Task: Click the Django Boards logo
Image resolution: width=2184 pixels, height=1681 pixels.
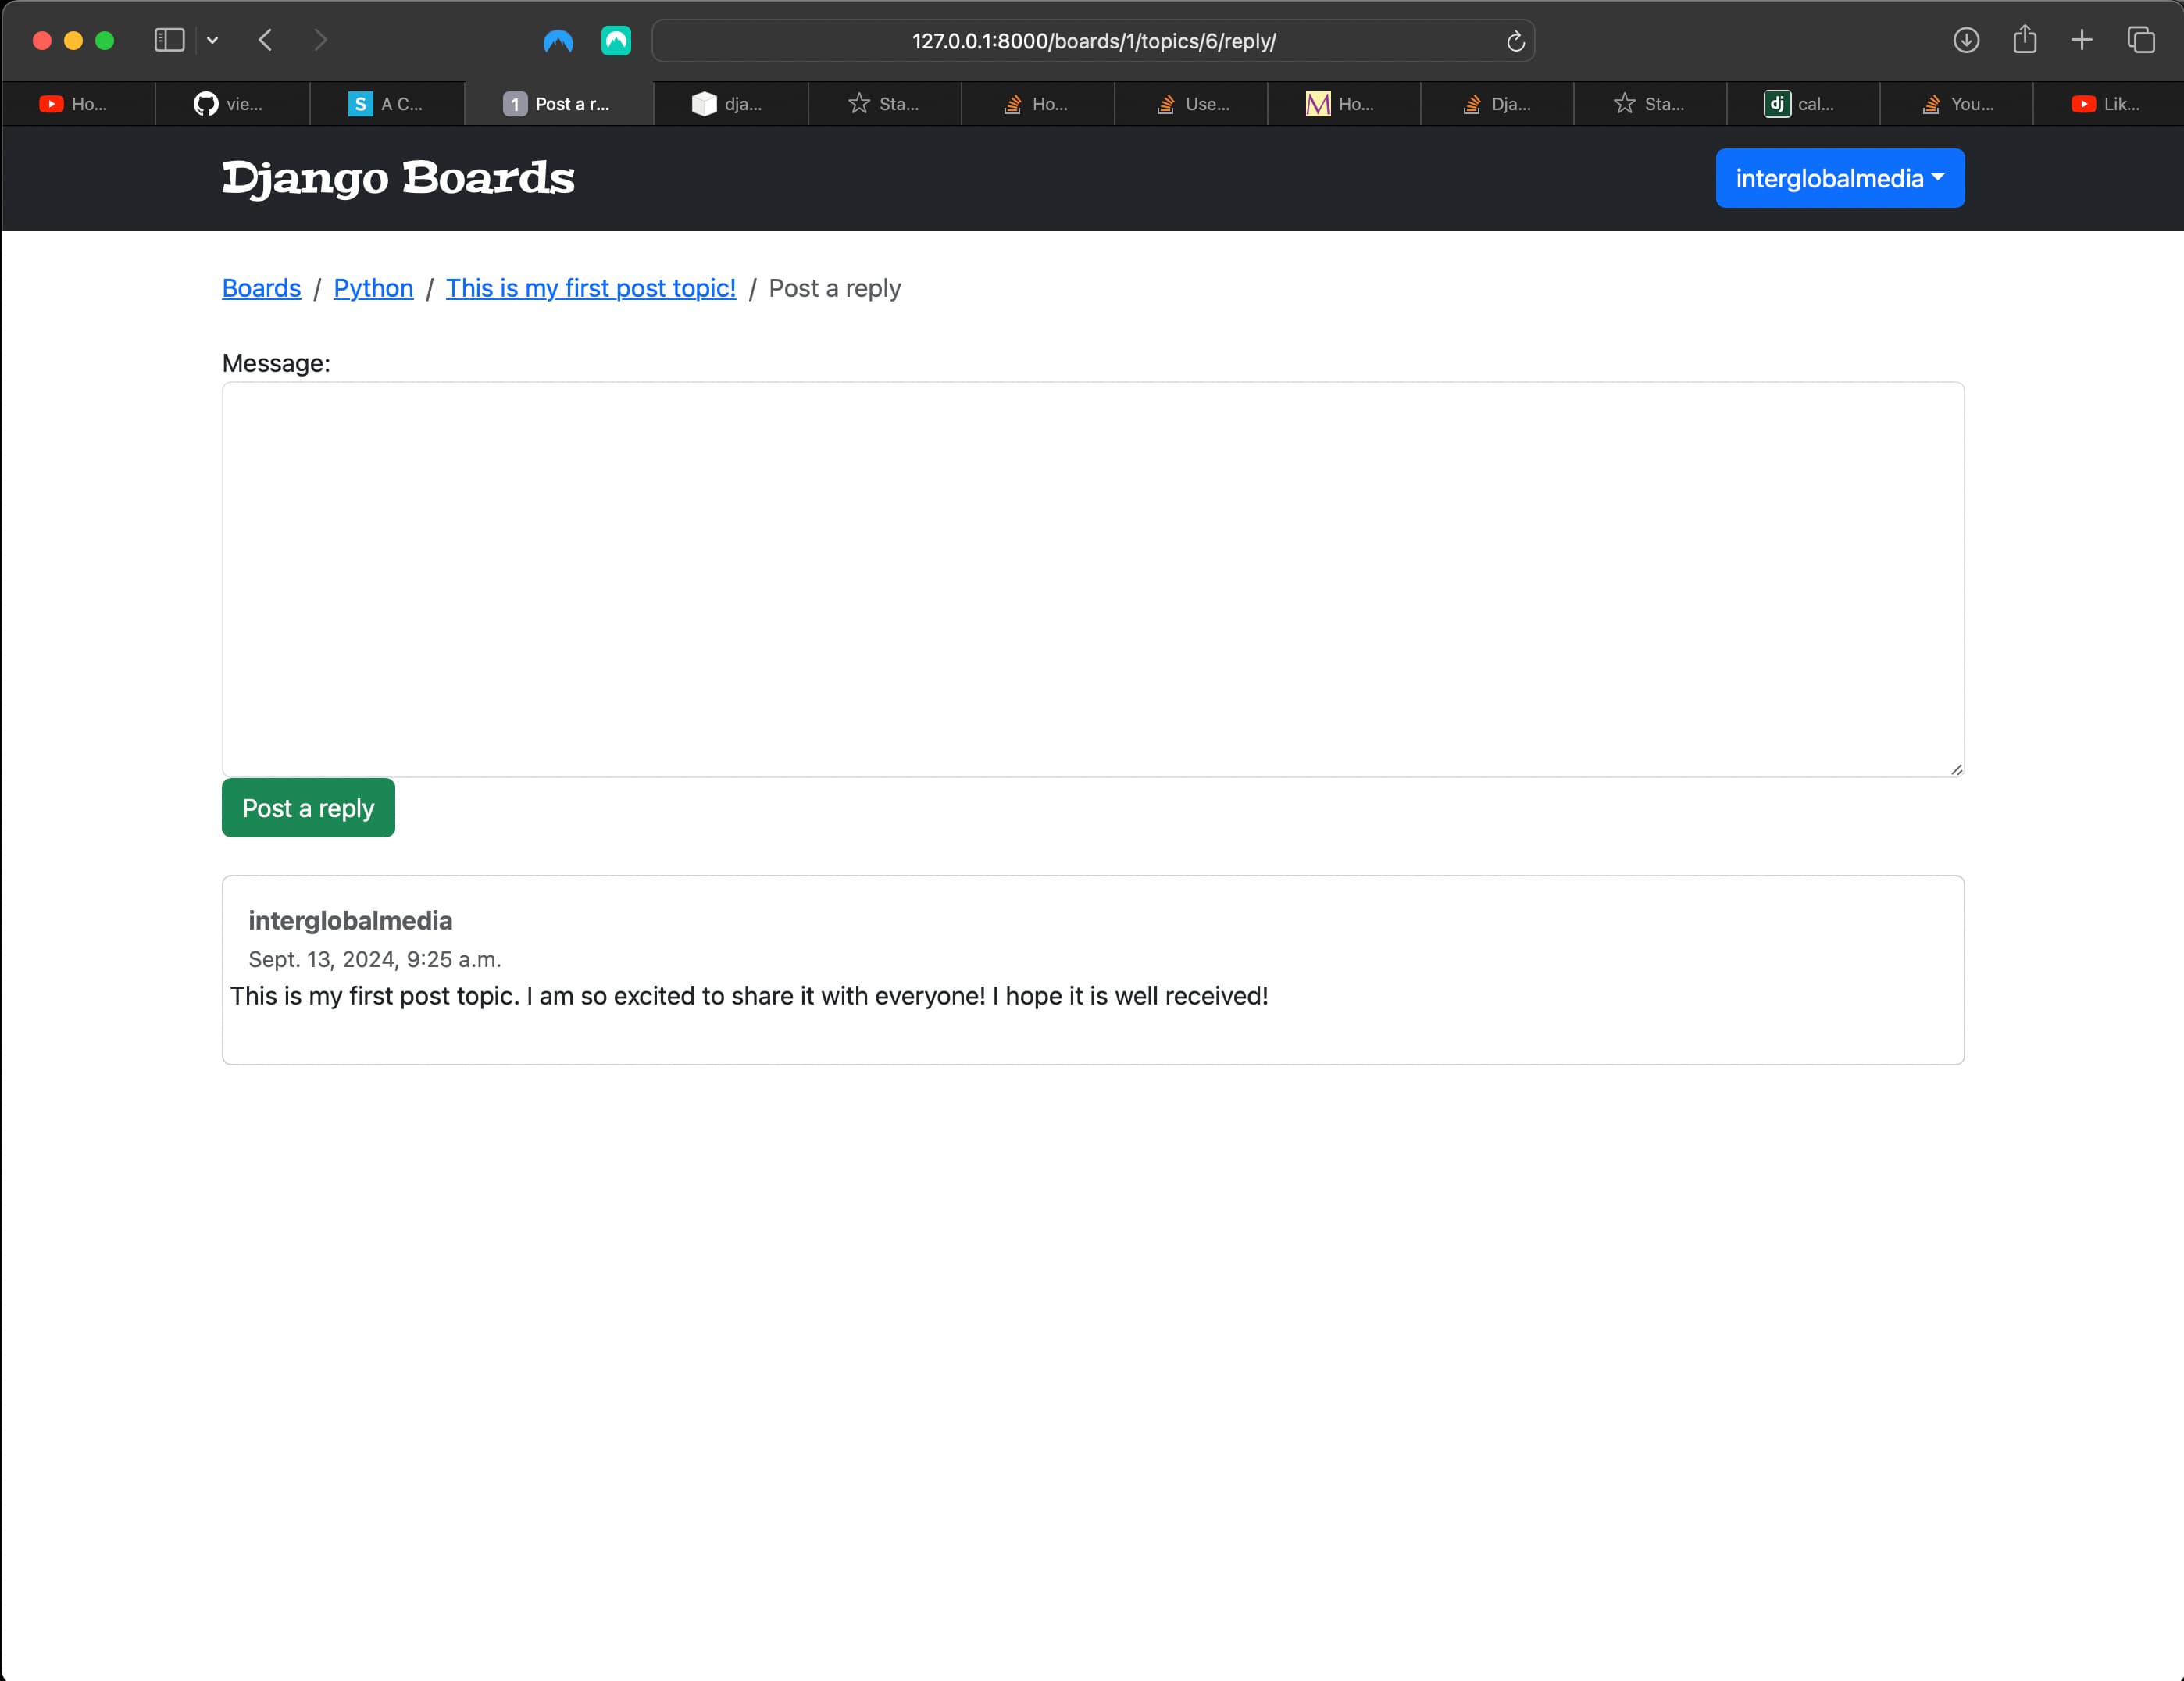Action: pos(398,178)
